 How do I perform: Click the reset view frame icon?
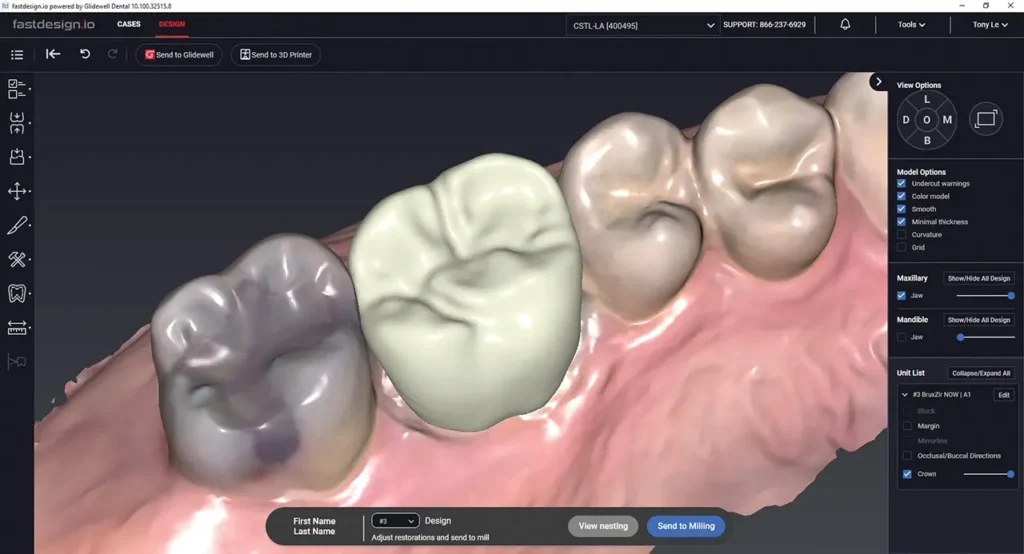pos(985,119)
